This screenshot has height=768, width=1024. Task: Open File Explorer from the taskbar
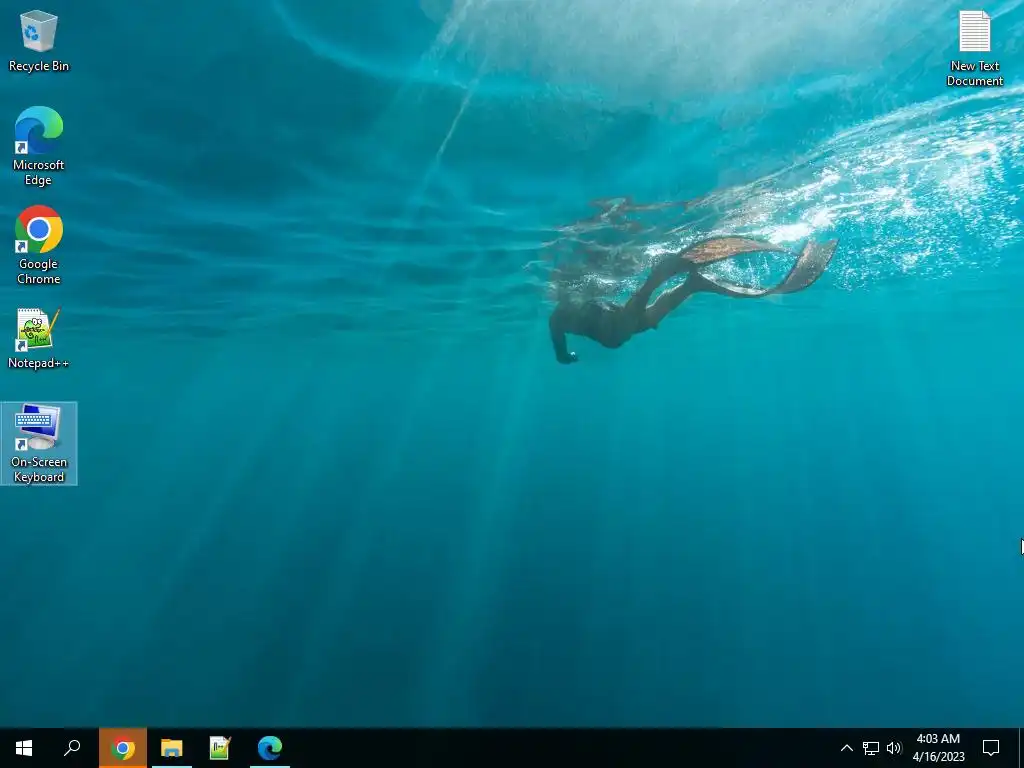tap(172, 748)
